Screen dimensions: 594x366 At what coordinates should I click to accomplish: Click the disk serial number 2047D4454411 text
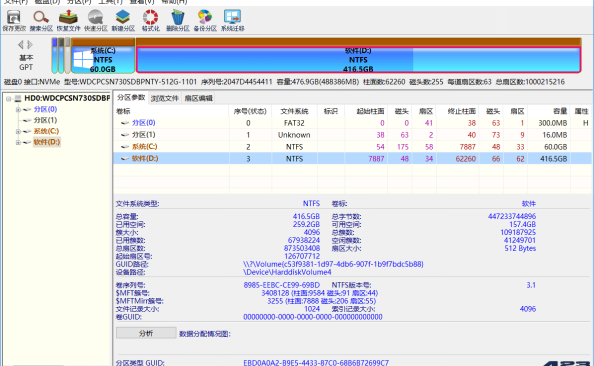pyautogui.click(x=247, y=81)
